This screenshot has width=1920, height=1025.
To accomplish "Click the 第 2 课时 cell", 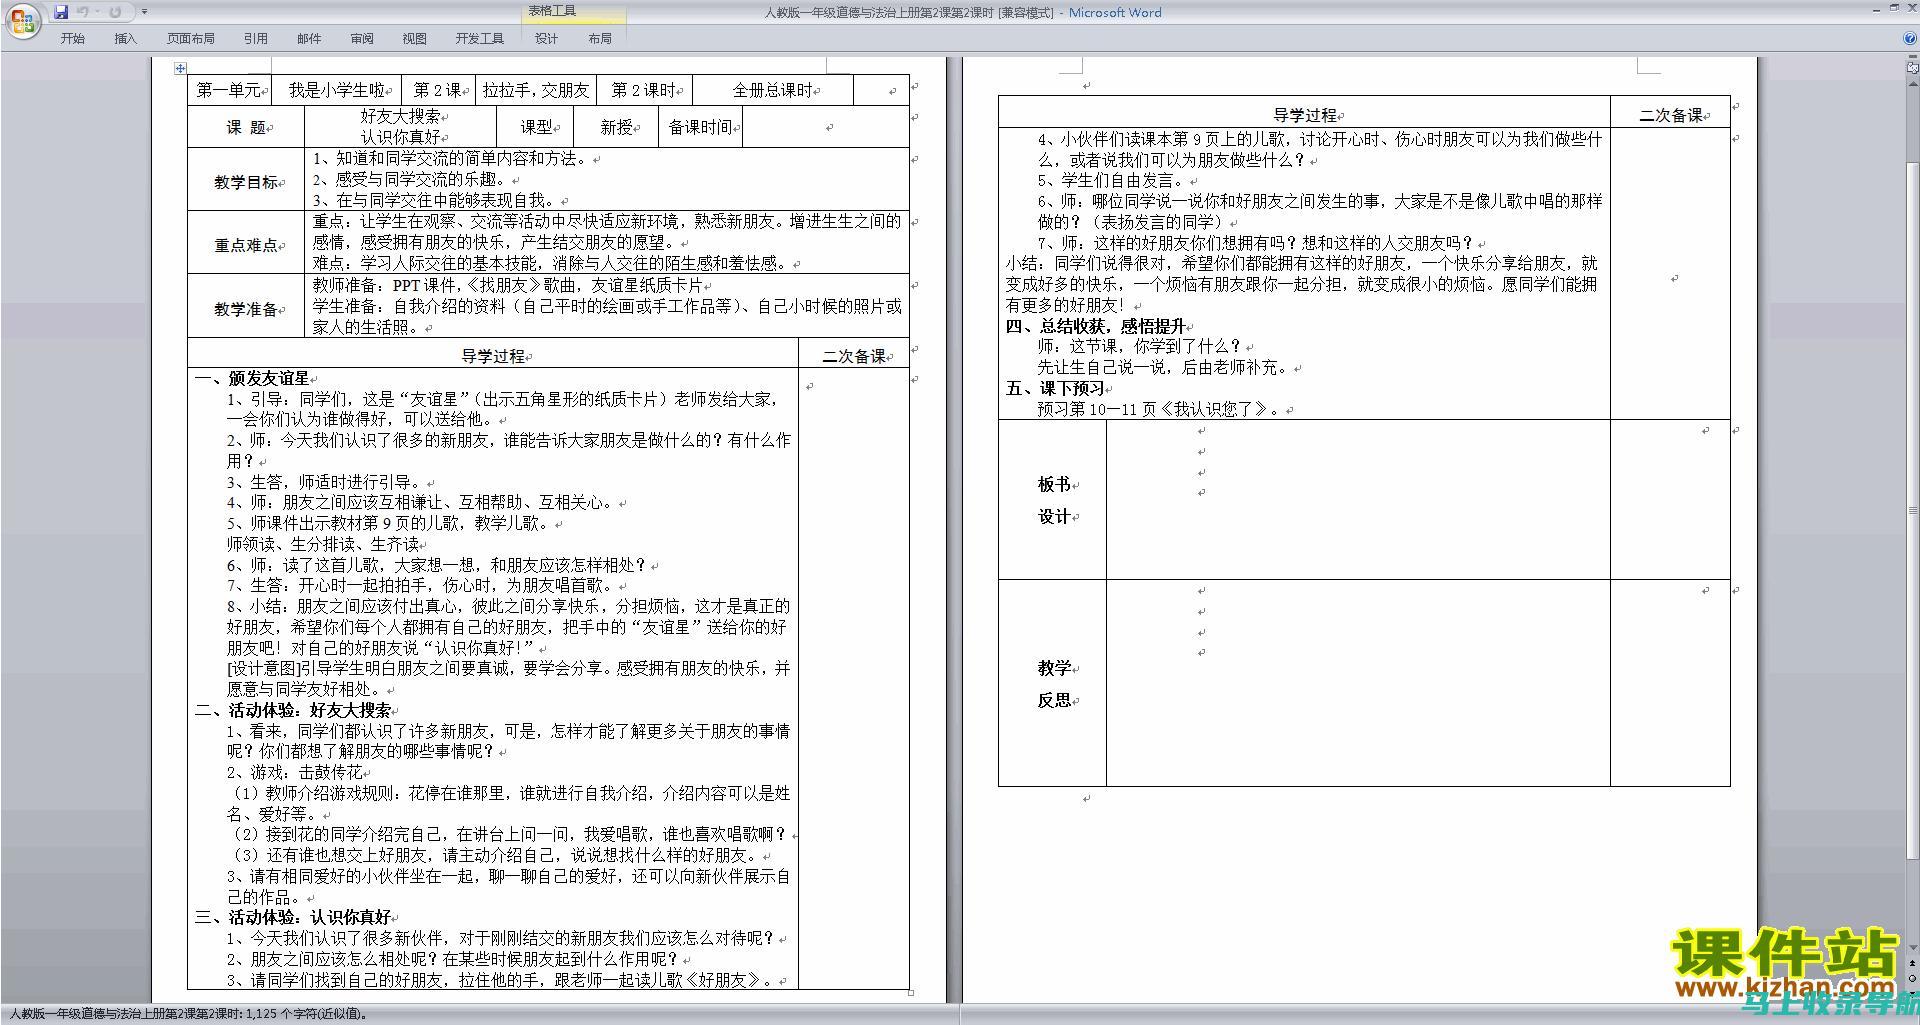I will coord(644,90).
